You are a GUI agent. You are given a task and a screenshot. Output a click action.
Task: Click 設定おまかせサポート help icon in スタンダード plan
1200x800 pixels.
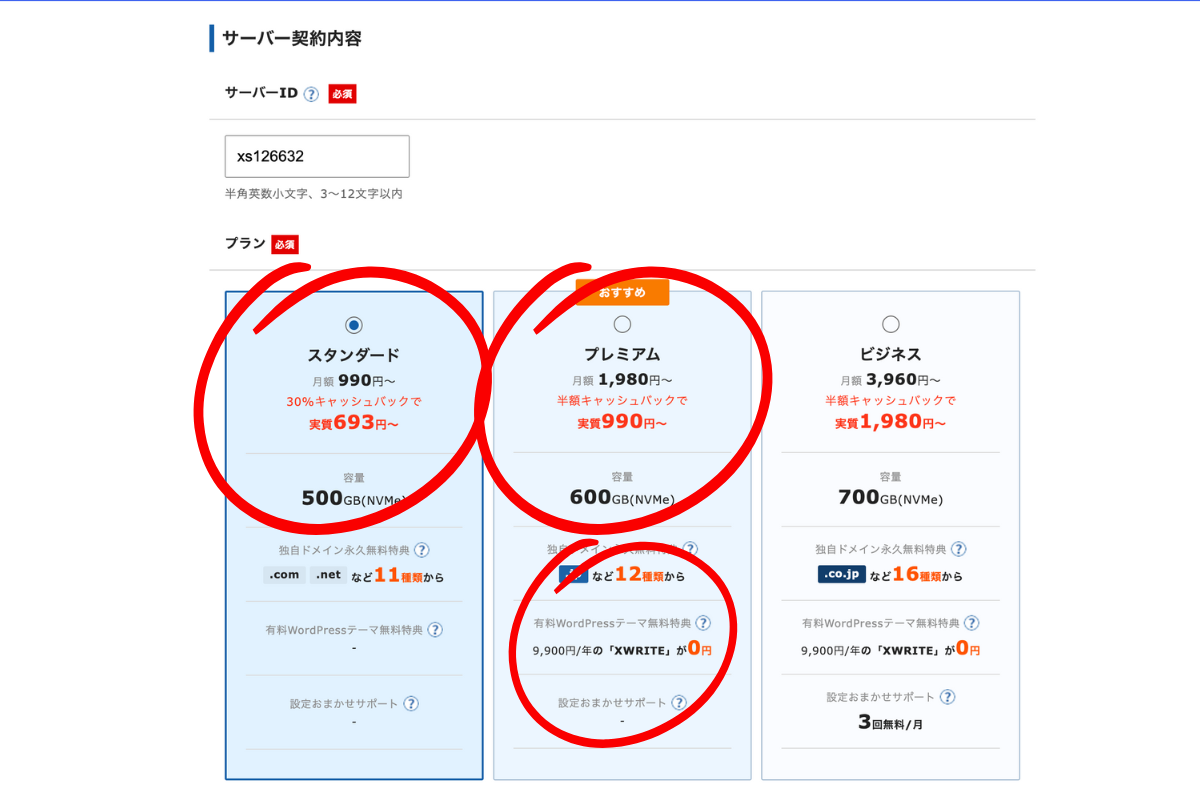coord(411,704)
